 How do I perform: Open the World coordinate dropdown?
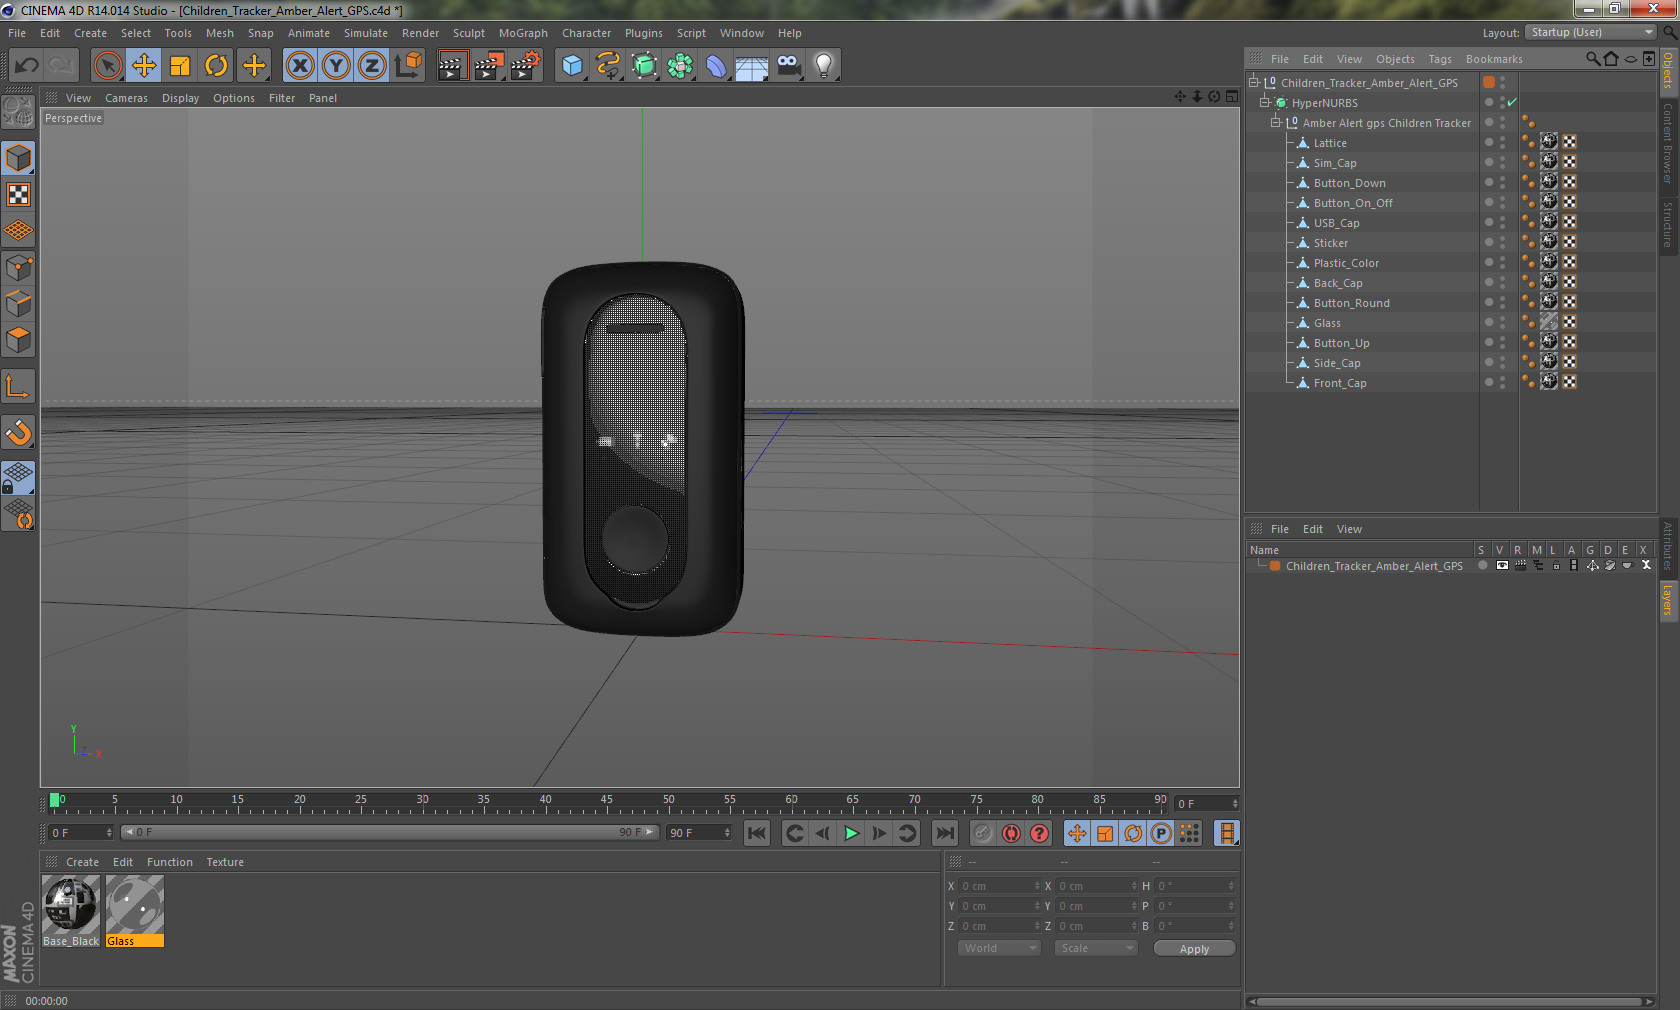[999, 948]
